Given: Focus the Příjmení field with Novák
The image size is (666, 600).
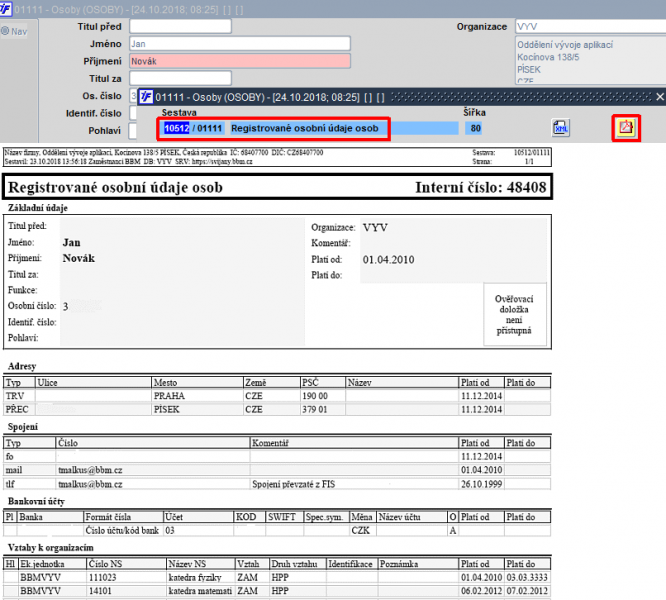Looking at the screenshot, I should click(x=240, y=61).
